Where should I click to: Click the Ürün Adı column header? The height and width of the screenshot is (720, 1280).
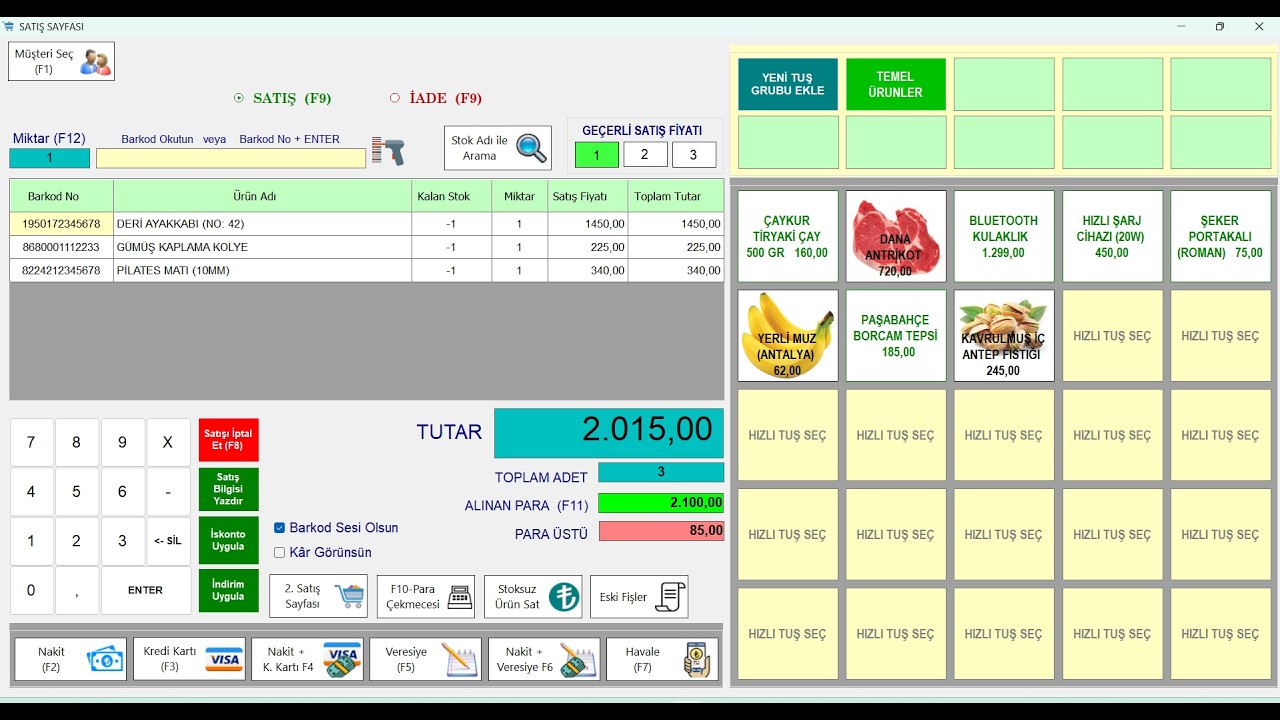262,196
